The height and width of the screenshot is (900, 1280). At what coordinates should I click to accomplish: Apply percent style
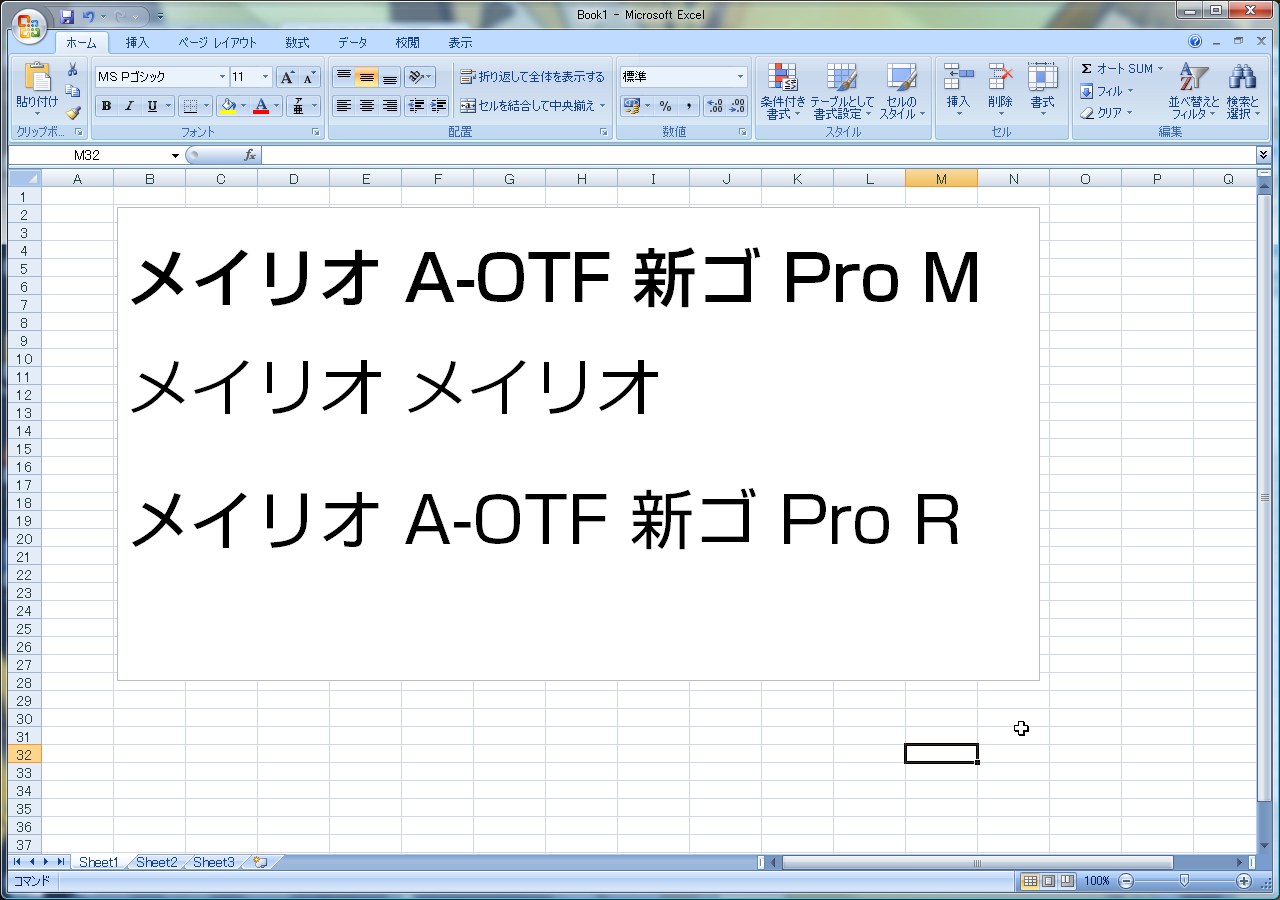(x=665, y=106)
